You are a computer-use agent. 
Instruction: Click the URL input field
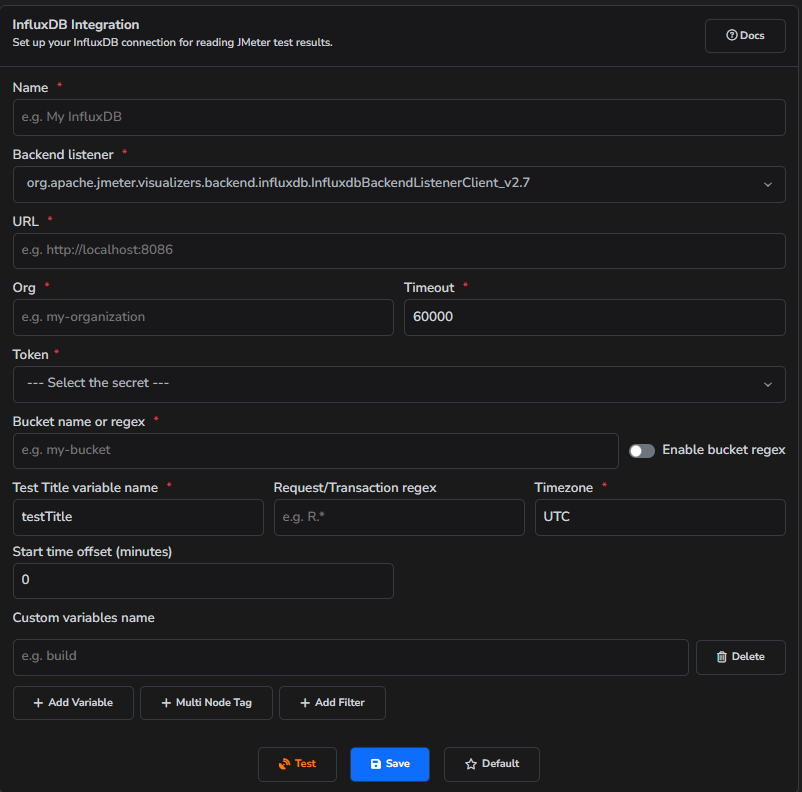(399, 251)
